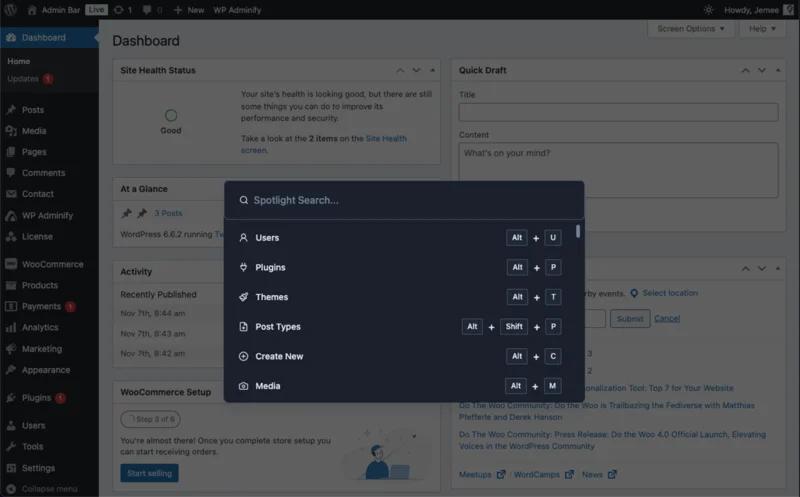Image resolution: width=800 pixels, height=497 pixels.
Task: Click the WordPress logo in admin bar
Action: coord(10,10)
